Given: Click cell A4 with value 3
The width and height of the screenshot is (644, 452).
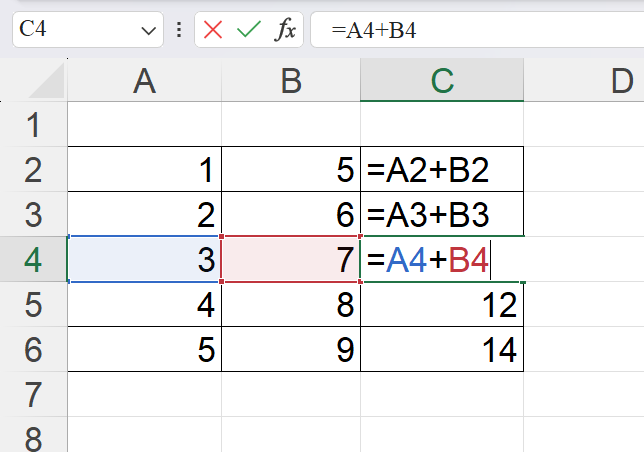Looking at the screenshot, I should pos(144,260).
